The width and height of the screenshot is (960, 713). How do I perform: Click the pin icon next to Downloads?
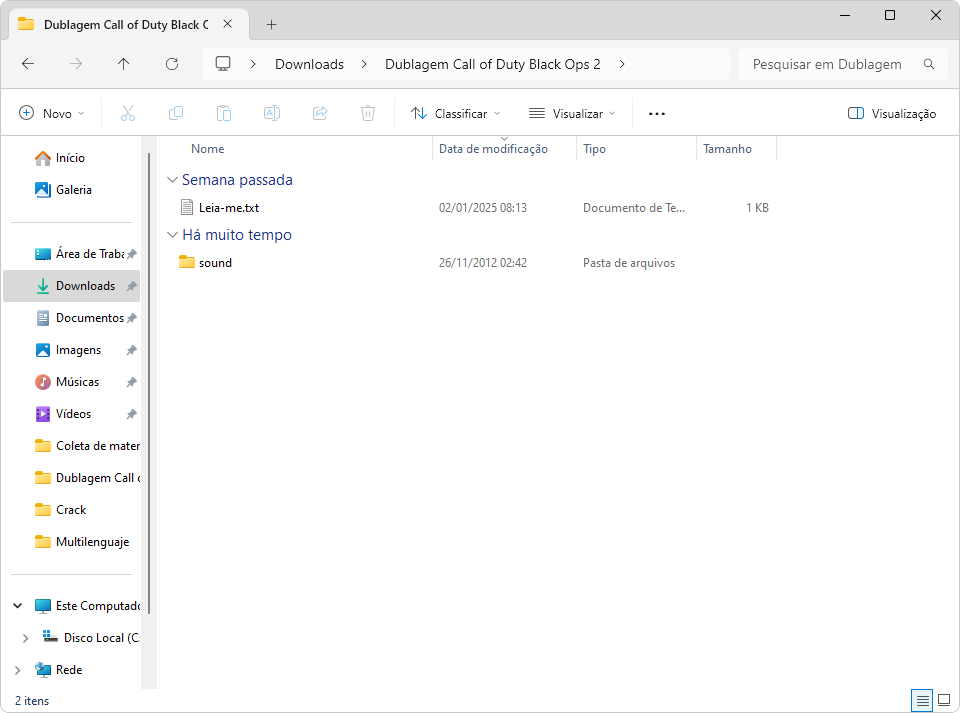[131, 286]
